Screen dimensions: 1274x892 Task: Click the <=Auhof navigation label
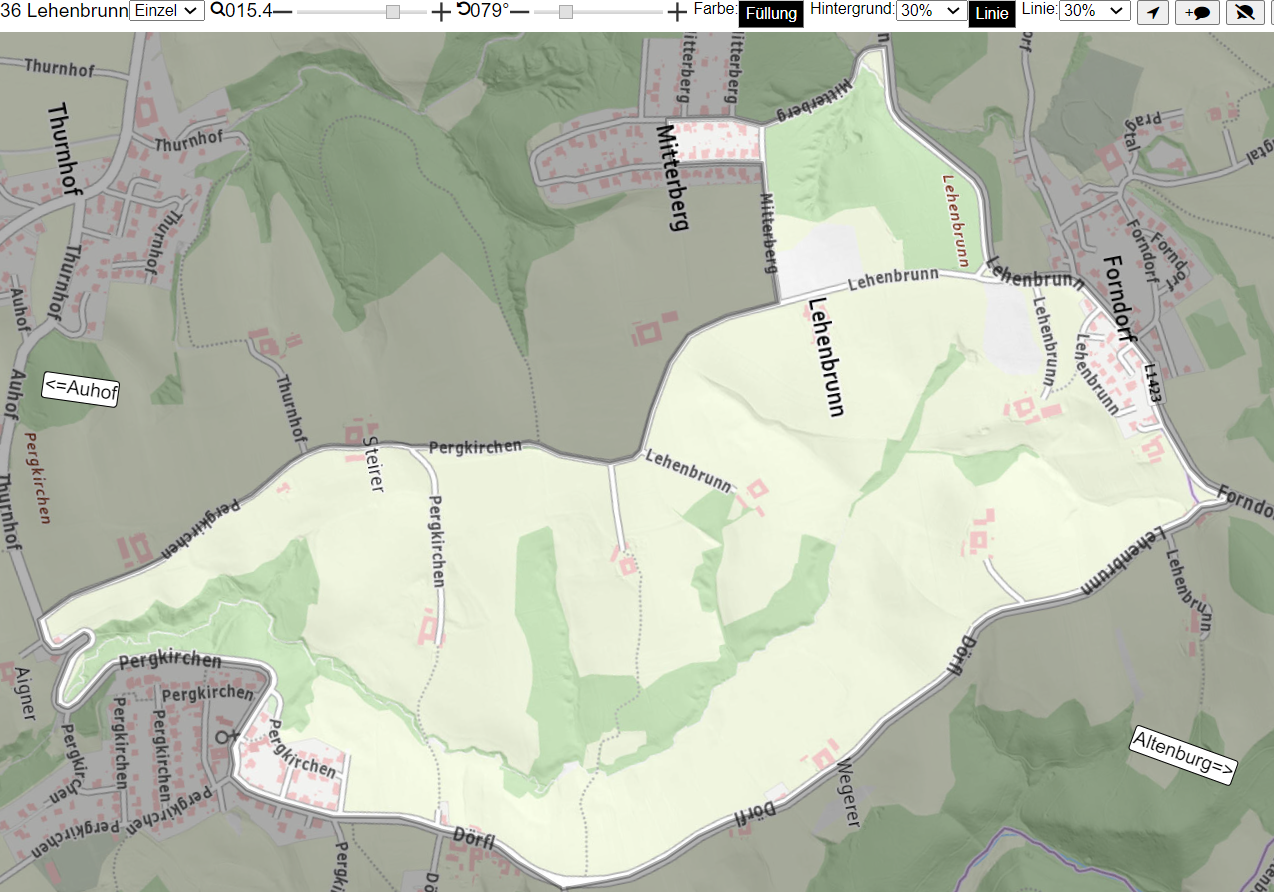point(80,389)
